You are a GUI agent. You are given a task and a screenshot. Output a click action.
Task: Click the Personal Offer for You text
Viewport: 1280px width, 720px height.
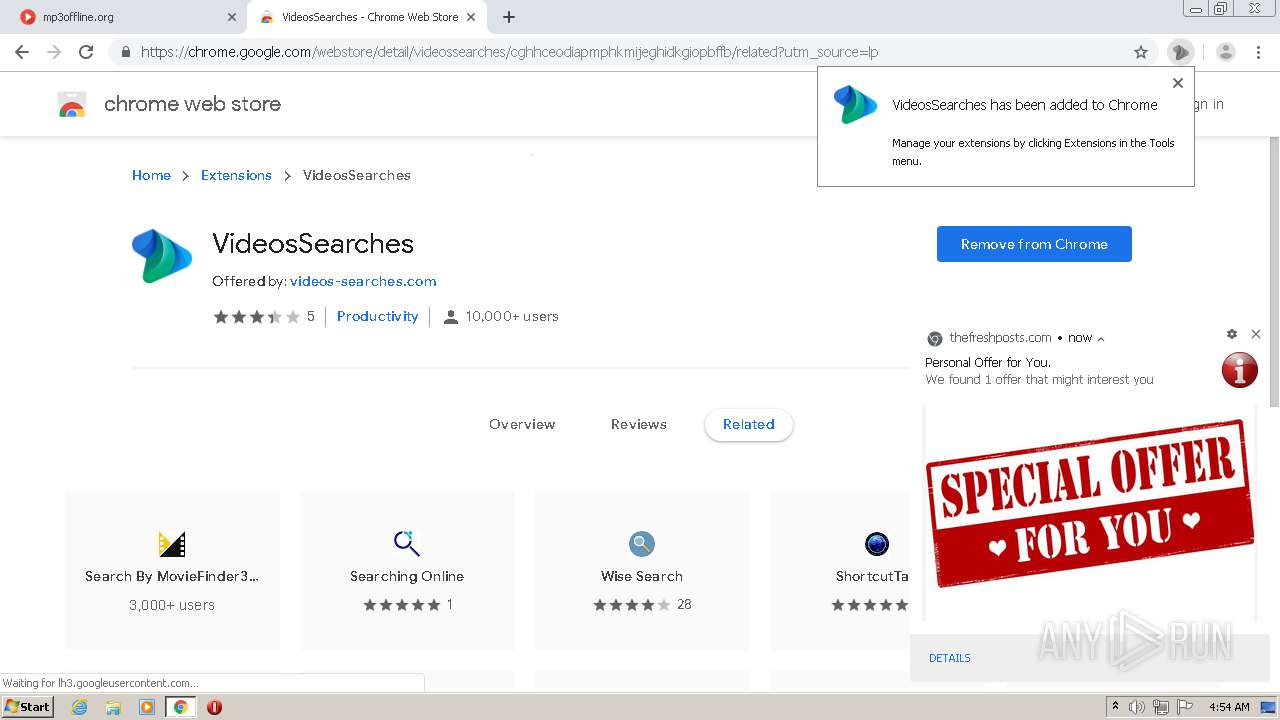coord(988,362)
